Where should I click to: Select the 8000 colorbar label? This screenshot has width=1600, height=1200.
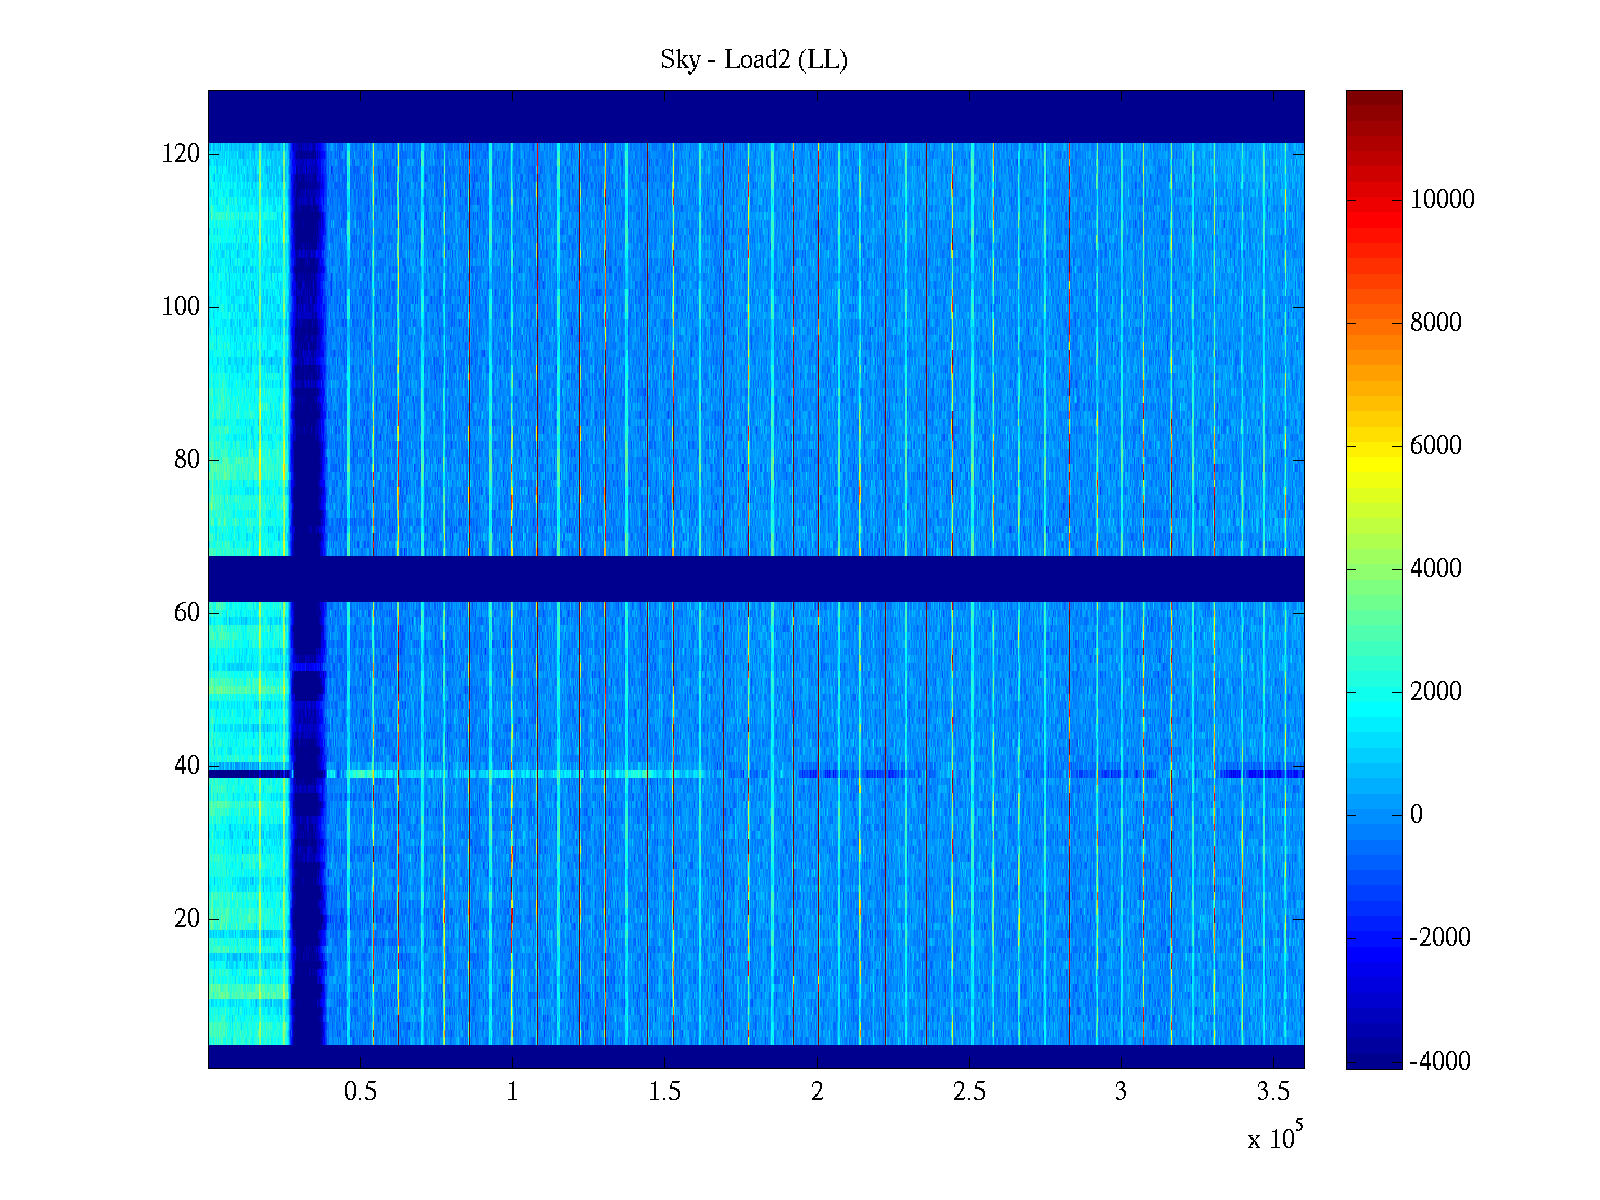point(1436,323)
